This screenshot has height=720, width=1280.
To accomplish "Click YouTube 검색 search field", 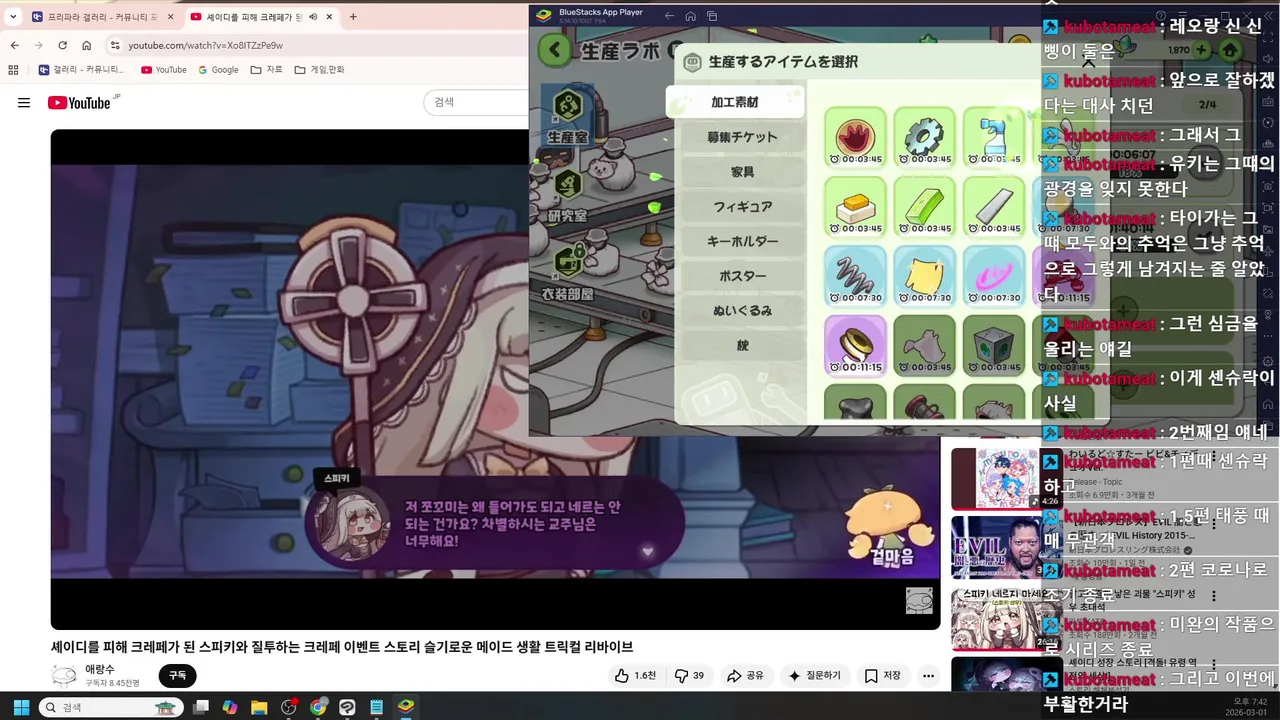I will click(476, 102).
